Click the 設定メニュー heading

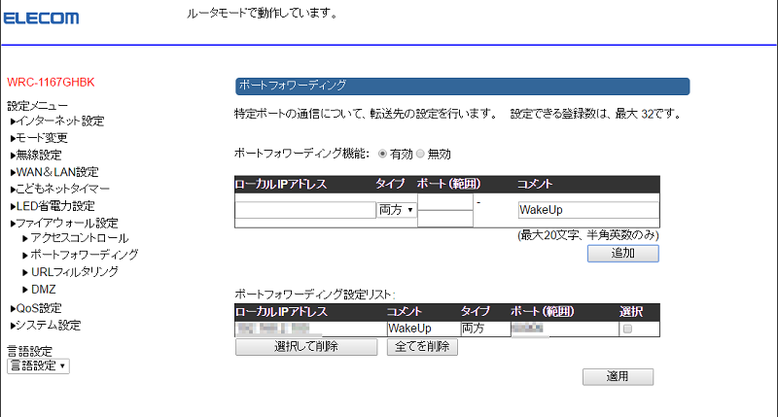37,106
